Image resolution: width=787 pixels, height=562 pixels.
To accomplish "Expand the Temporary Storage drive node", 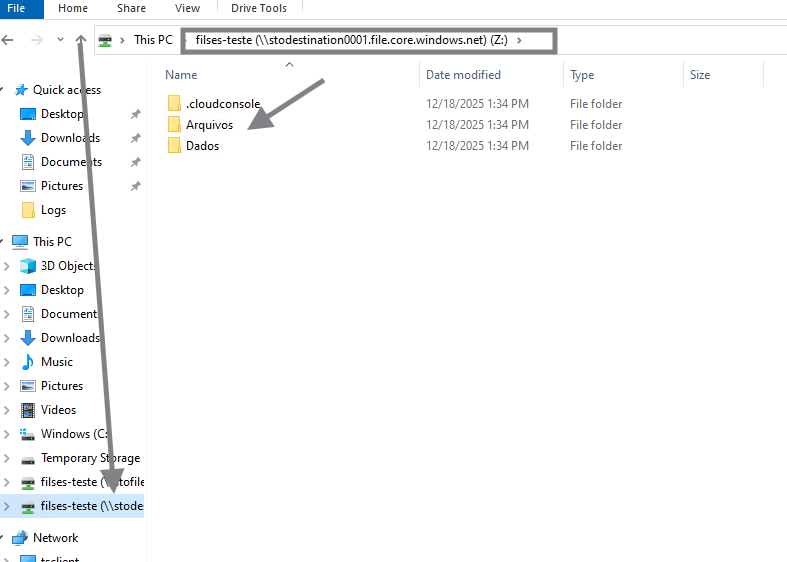I will tap(7, 458).
